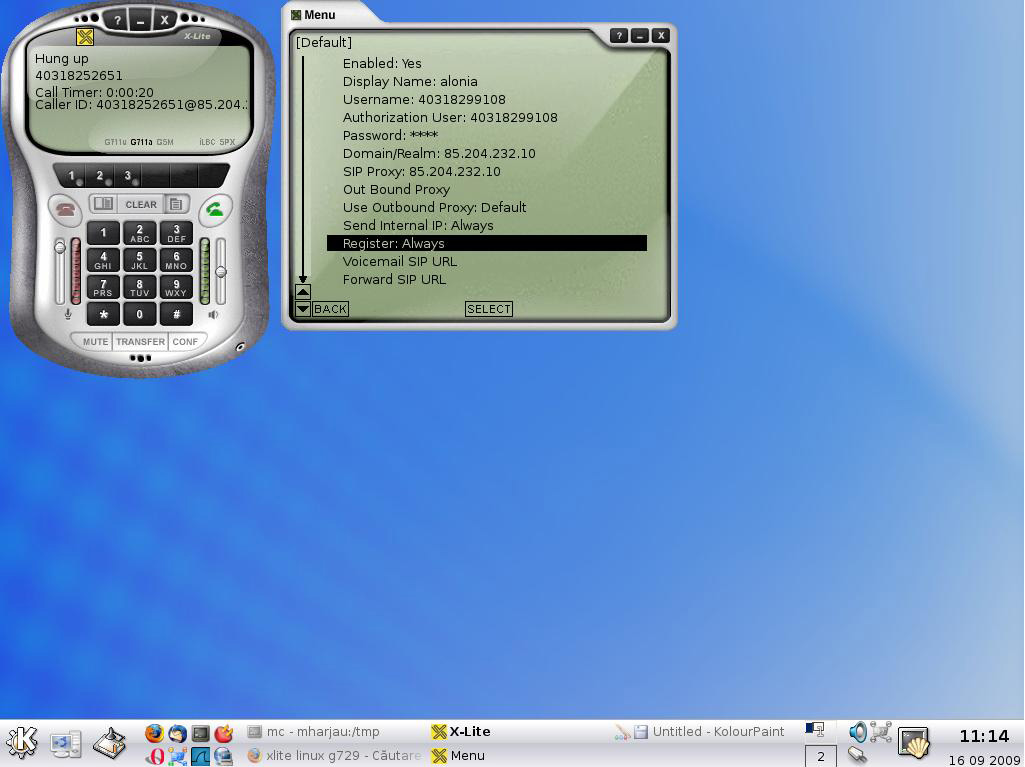Select line 1 on the phone
Image resolution: width=1025 pixels, height=767 pixels.
coord(72,176)
